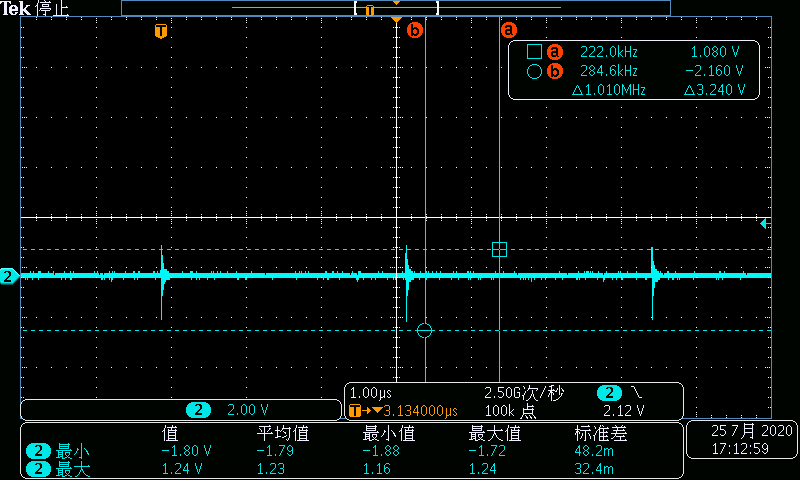Click the trigger level arrow on right edge
Screen dimensions: 800x480
(765, 223)
